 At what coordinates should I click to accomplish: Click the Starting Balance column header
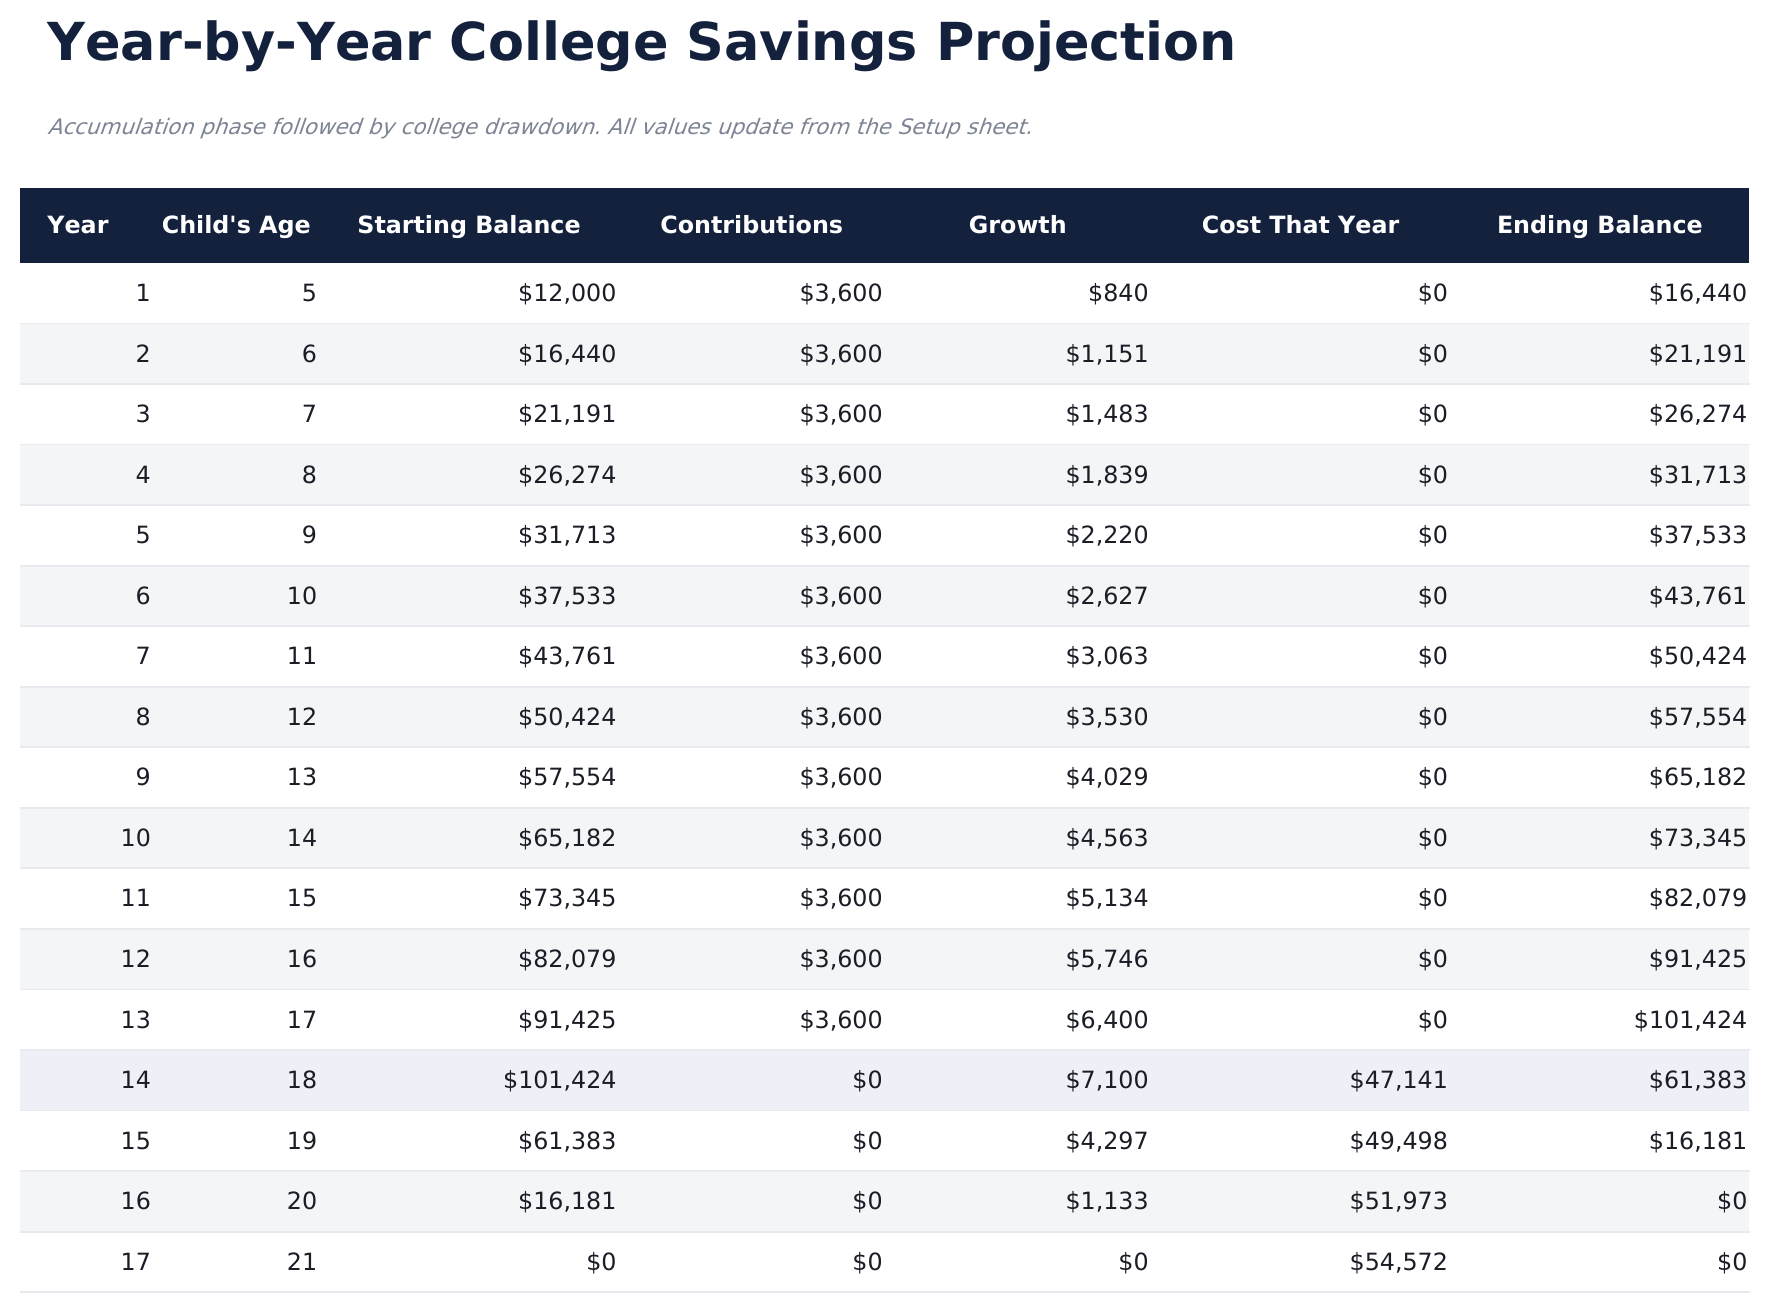pyautogui.click(x=468, y=225)
